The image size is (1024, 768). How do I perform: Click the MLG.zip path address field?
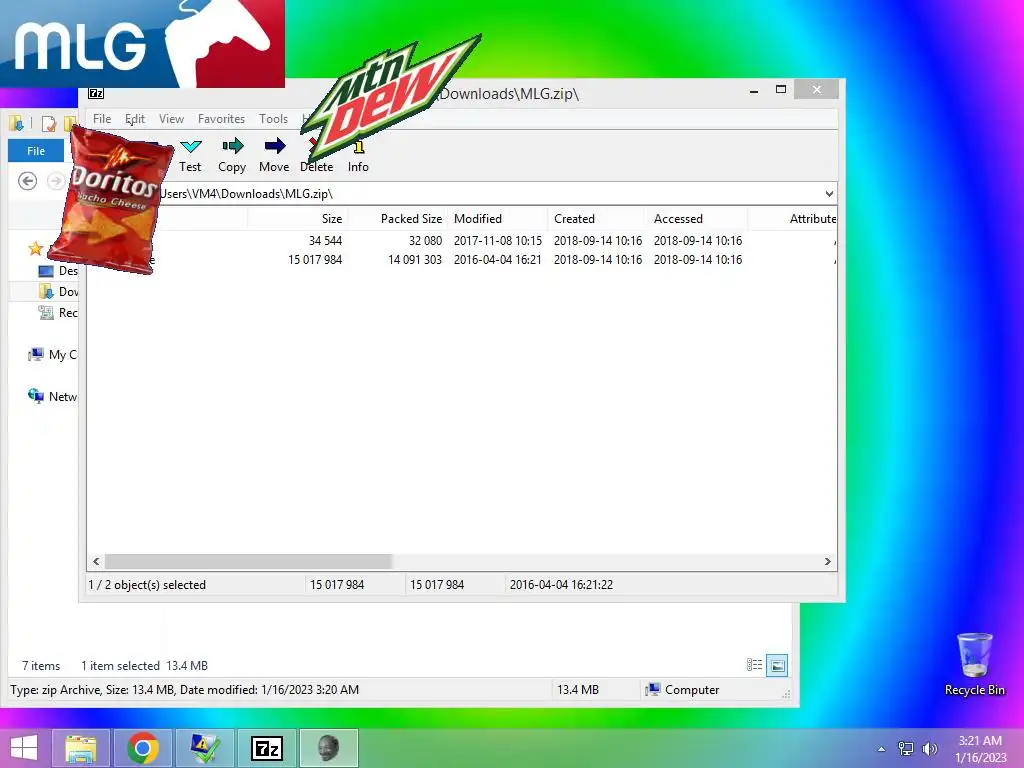click(457, 194)
